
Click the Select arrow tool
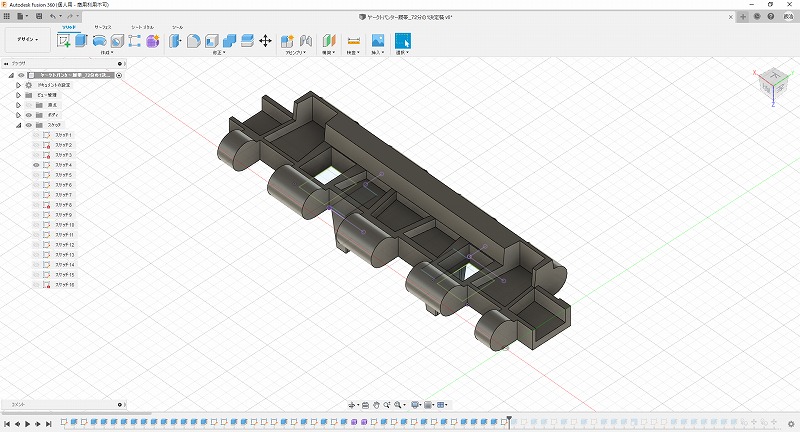point(403,41)
